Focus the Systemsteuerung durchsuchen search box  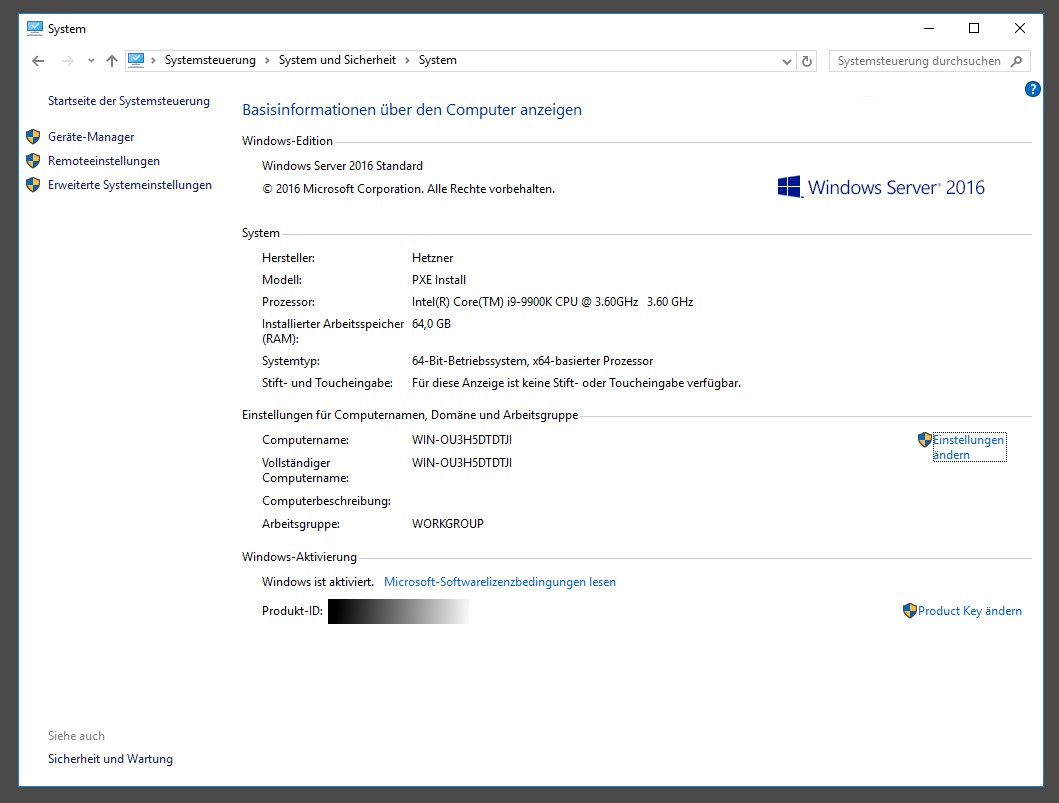click(x=929, y=61)
